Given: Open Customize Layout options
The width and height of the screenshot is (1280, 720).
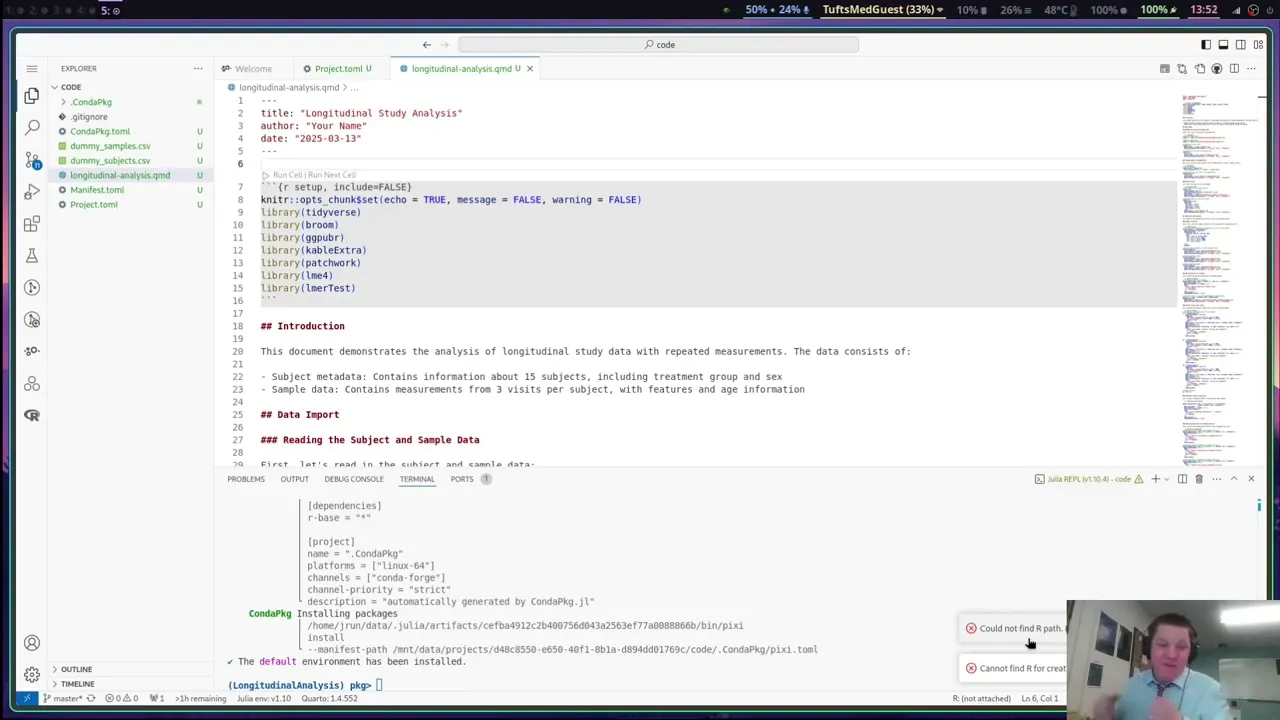Looking at the screenshot, I should pyautogui.click(x=1258, y=45).
